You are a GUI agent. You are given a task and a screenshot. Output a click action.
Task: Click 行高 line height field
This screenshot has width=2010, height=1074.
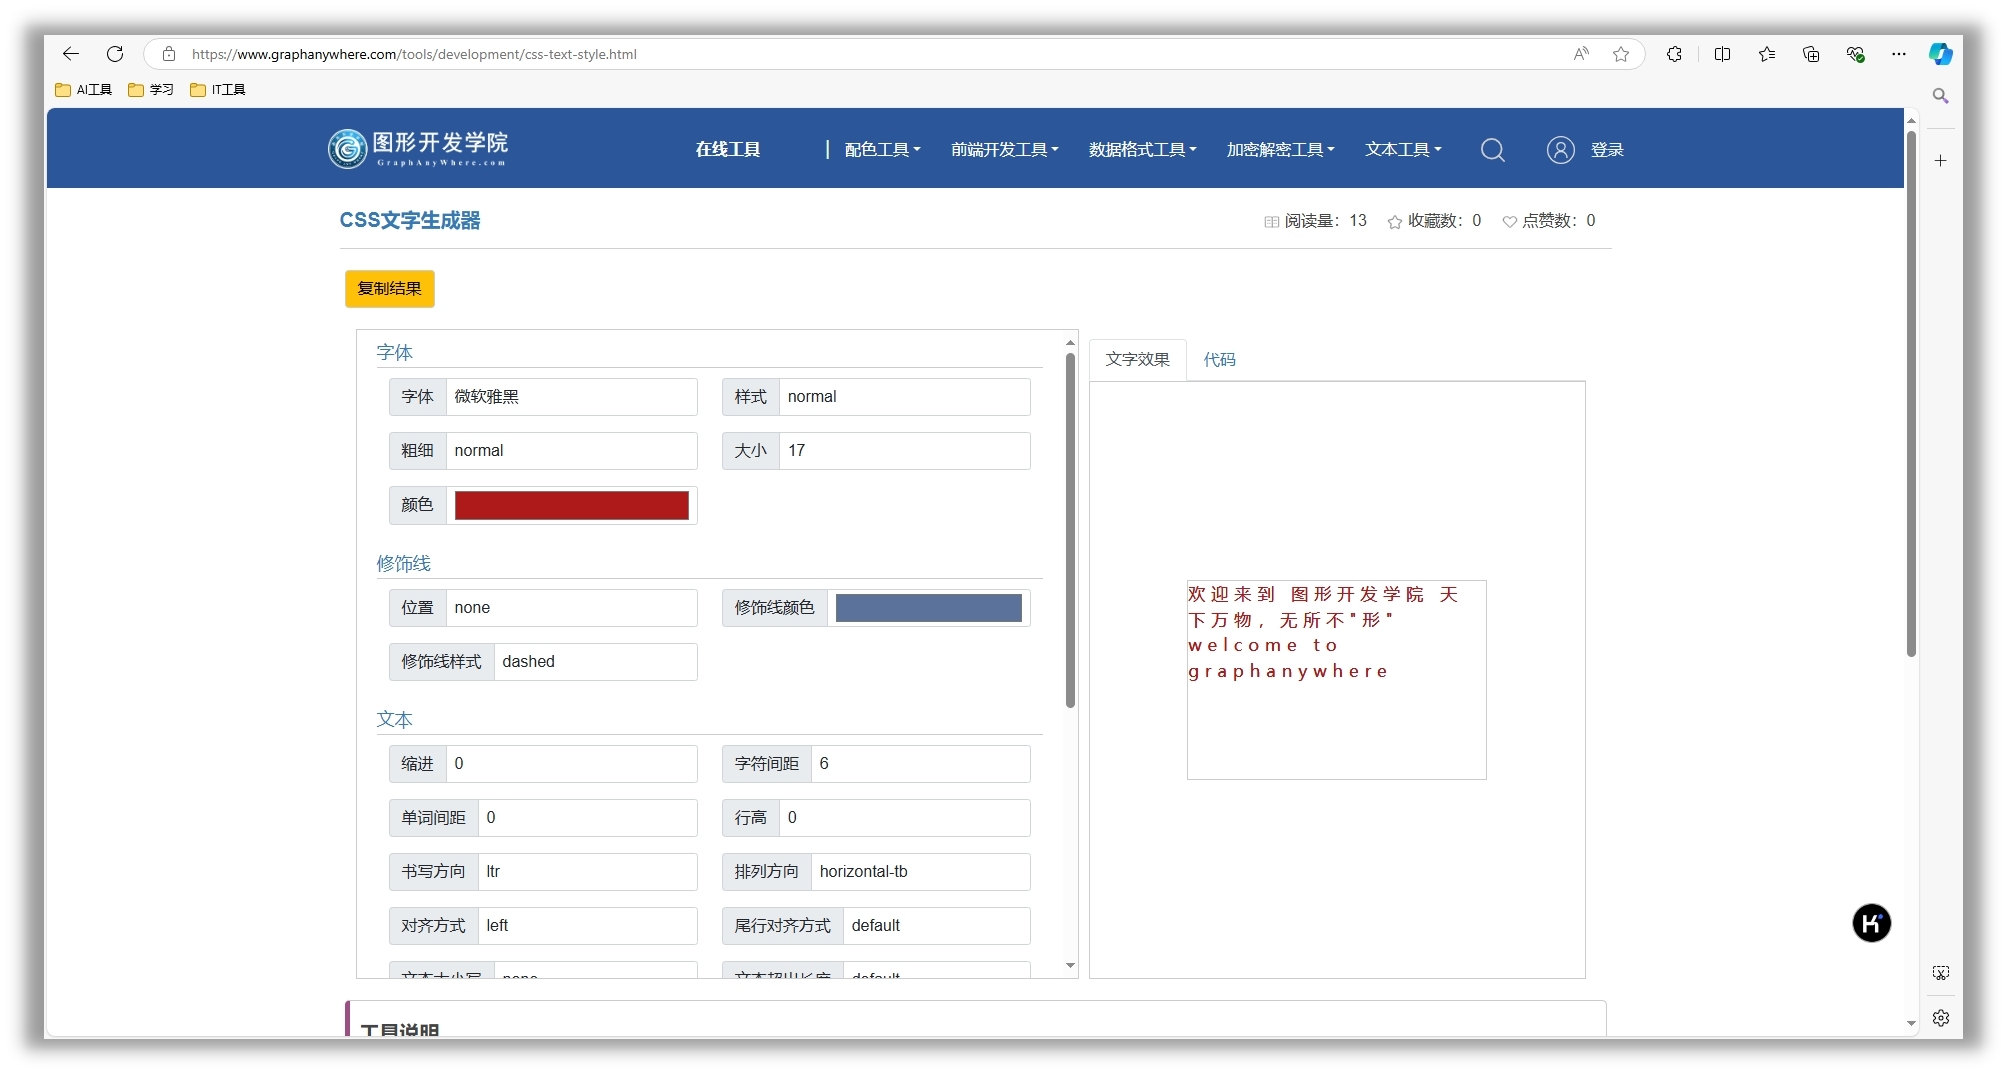(904, 818)
